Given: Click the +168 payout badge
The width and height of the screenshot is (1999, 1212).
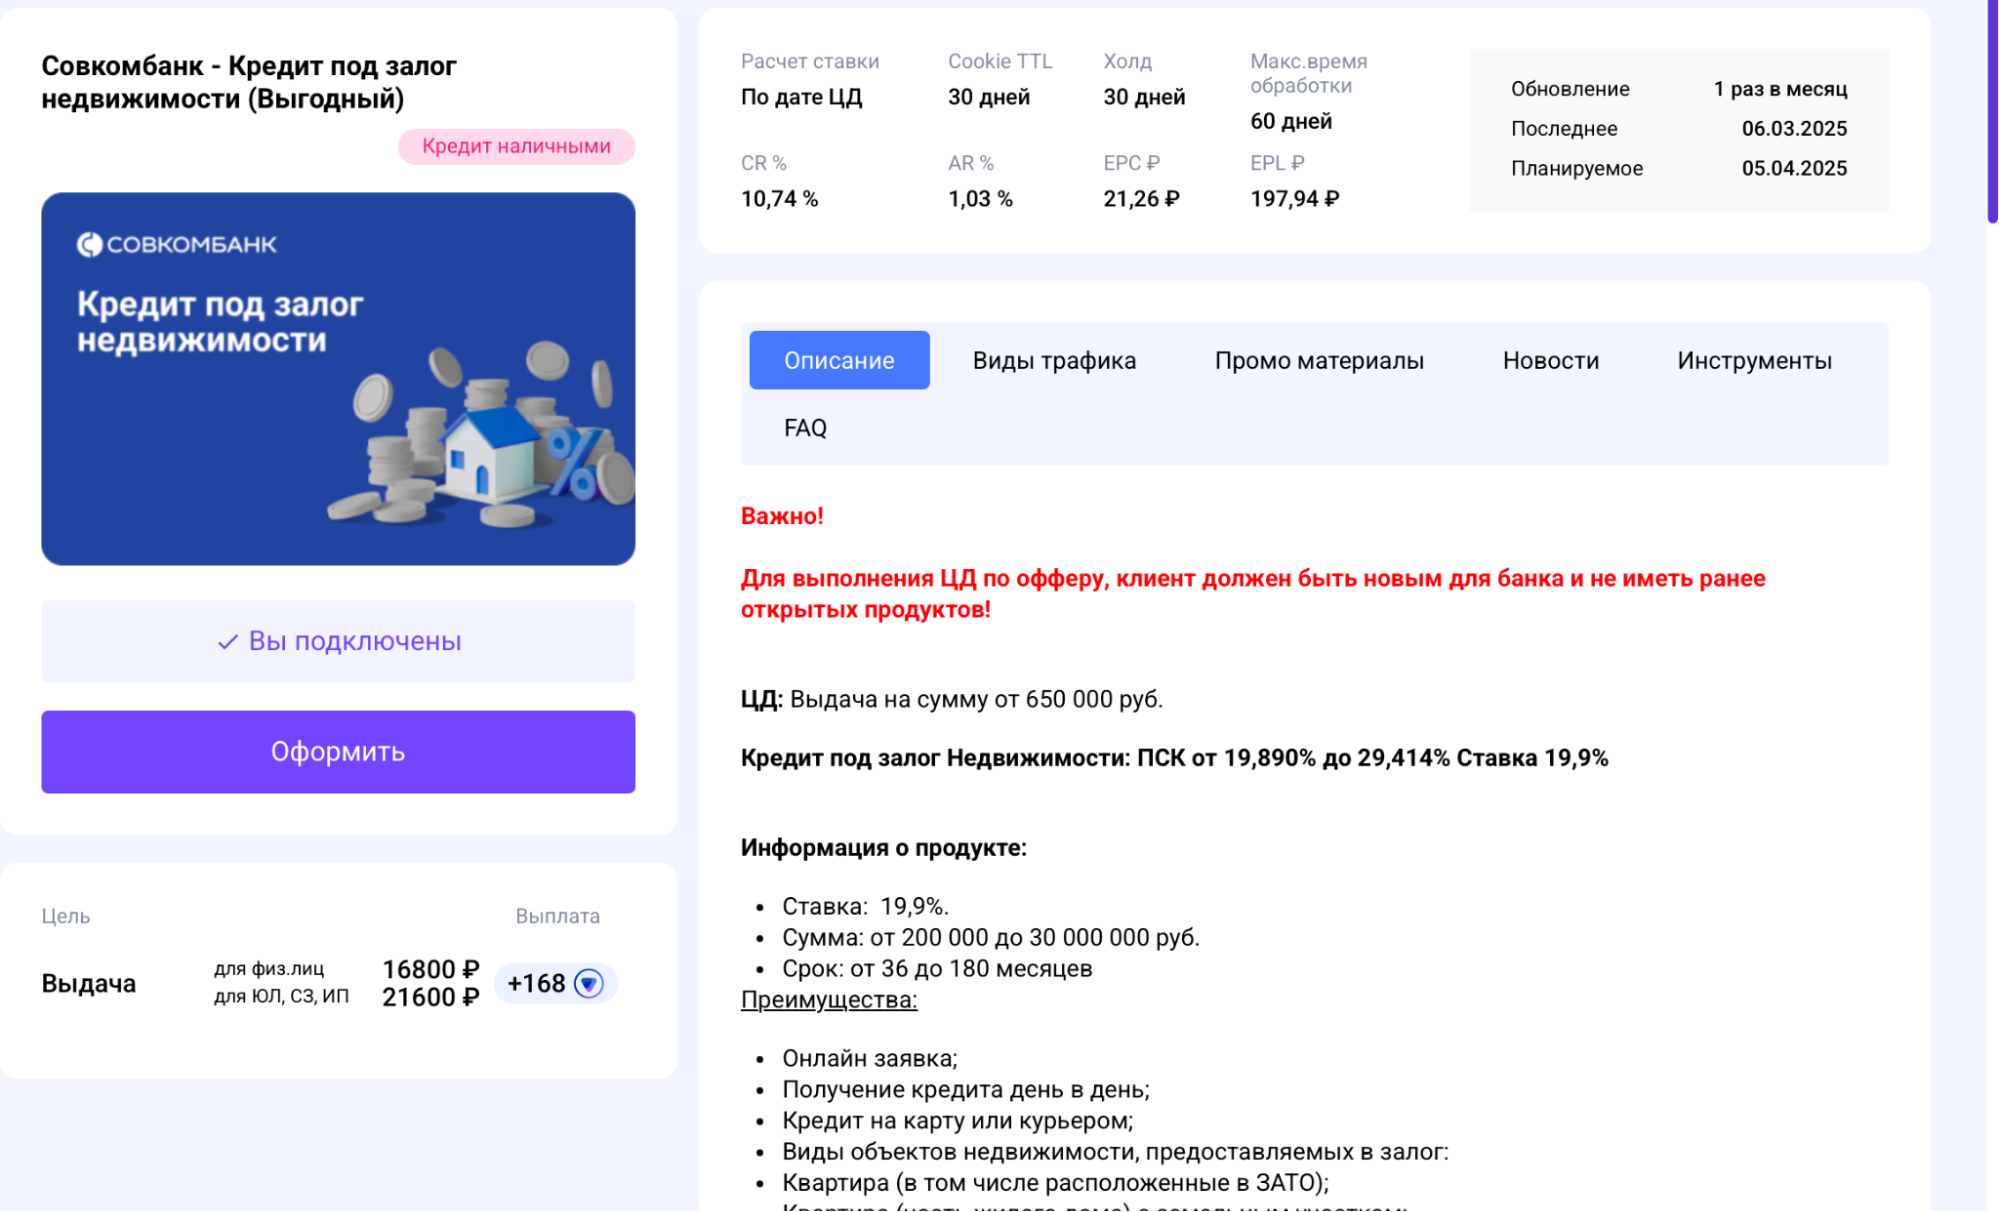Looking at the screenshot, I should point(555,984).
